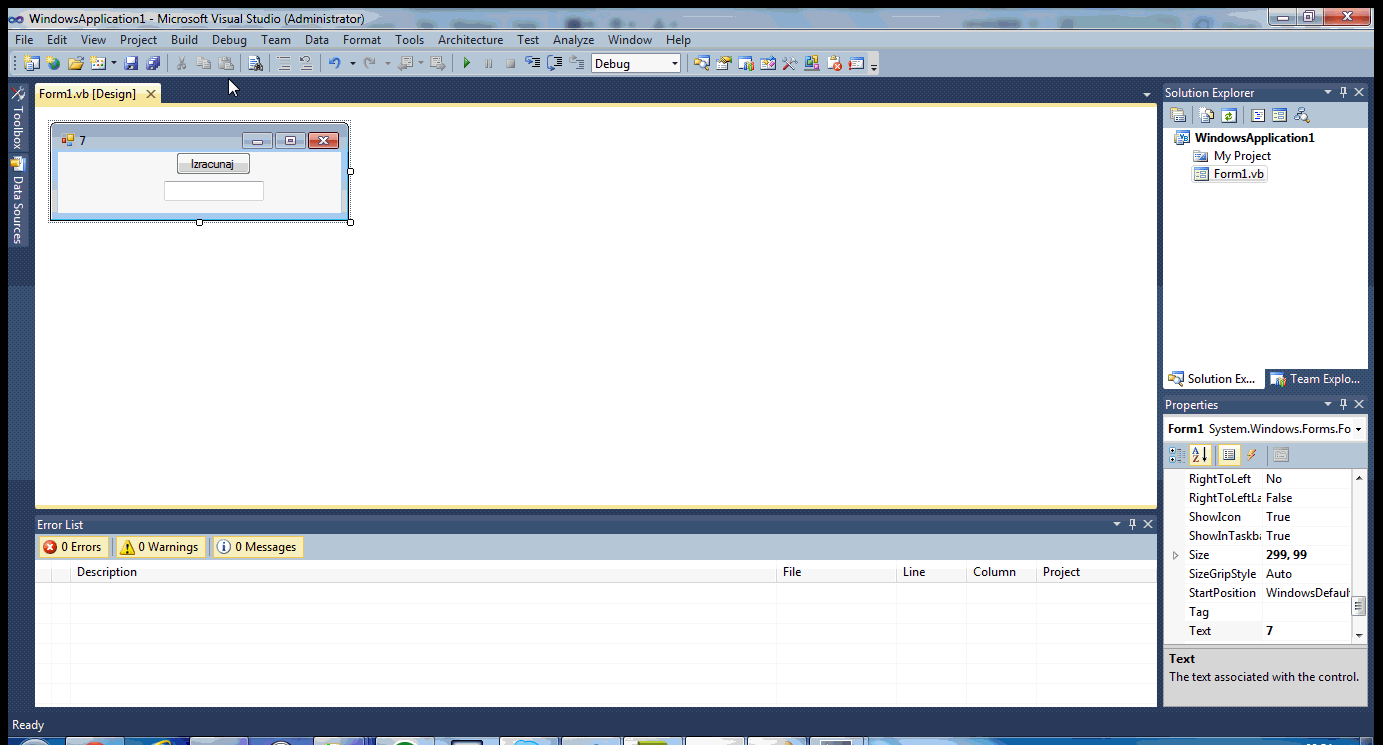The height and width of the screenshot is (745, 1383).
Task: Toggle Categorized view in Properties panel
Action: [x=1177, y=455]
